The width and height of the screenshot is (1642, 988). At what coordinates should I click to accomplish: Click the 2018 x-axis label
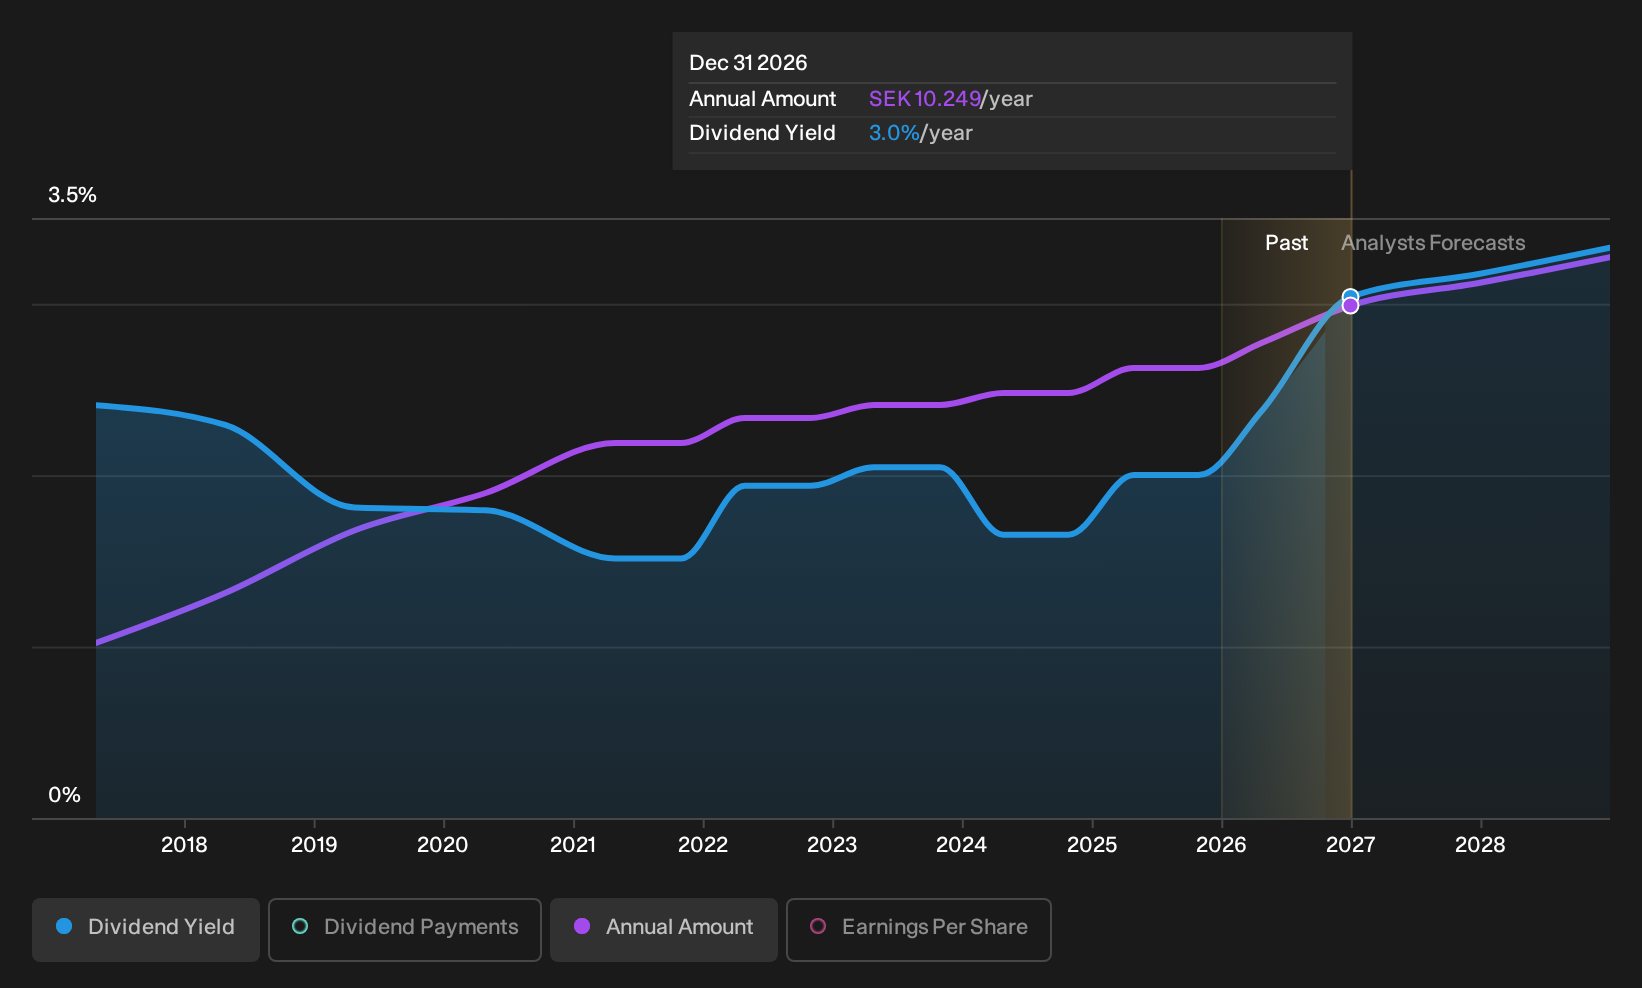pyautogui.click(x=184, y=845)
